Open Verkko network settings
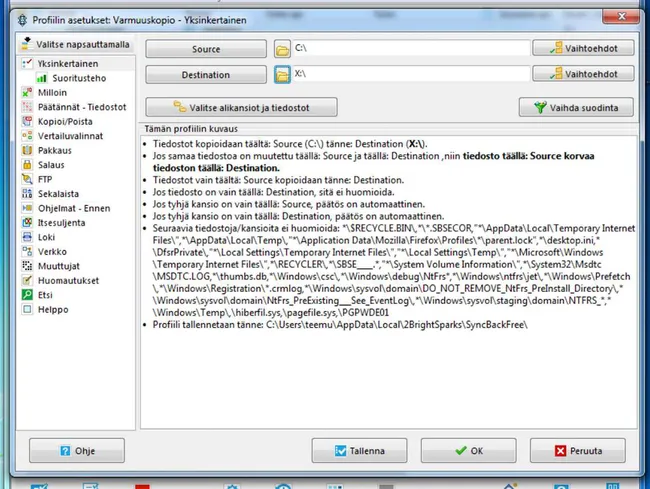The height and width of the screenshot is (489, 650). [52, 252]
